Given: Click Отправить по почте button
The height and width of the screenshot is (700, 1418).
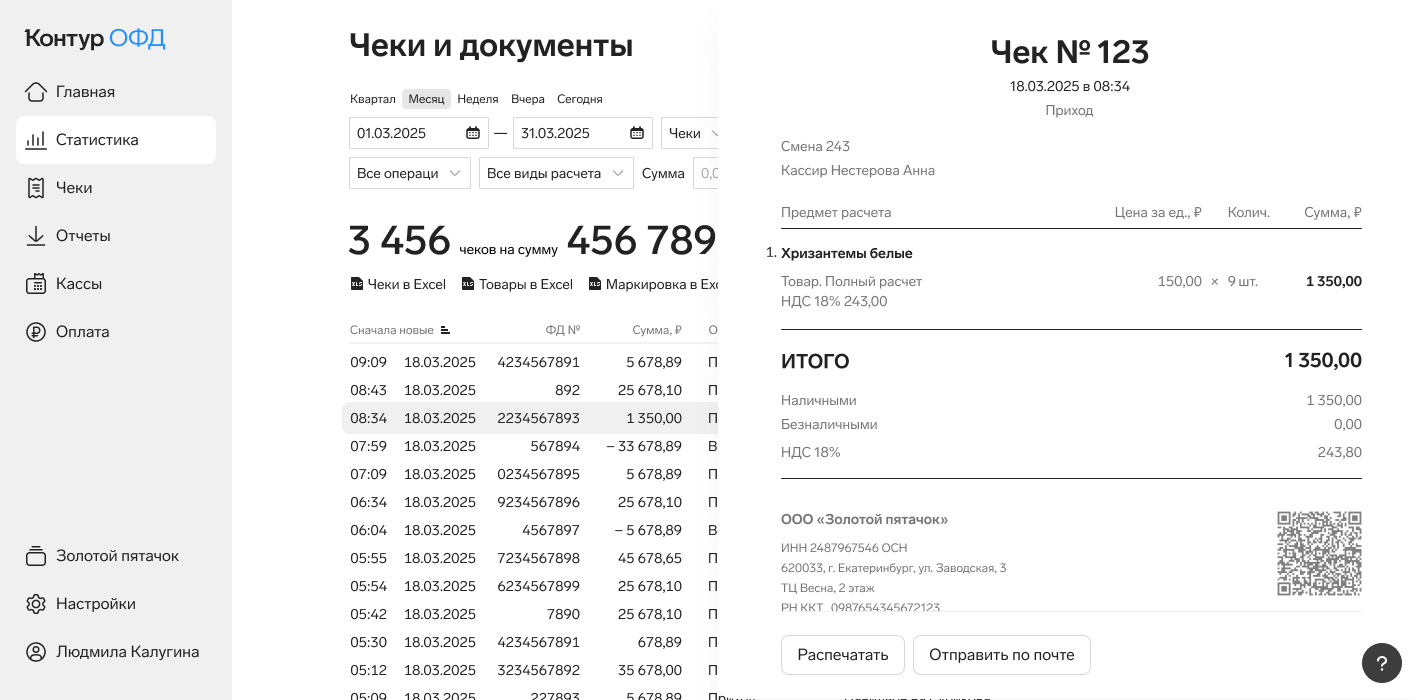Looking at the screenshot, I should point(1002,655).
